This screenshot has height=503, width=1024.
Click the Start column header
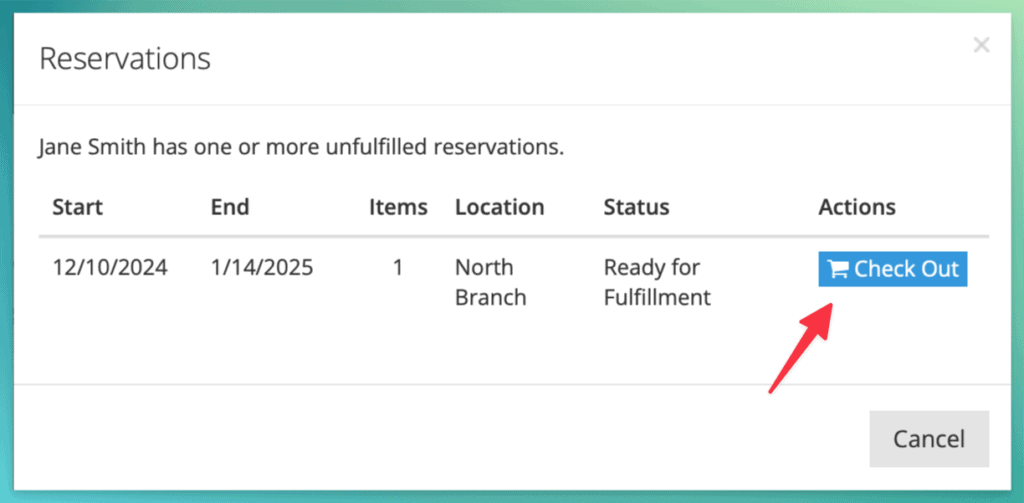coord(77,207)
